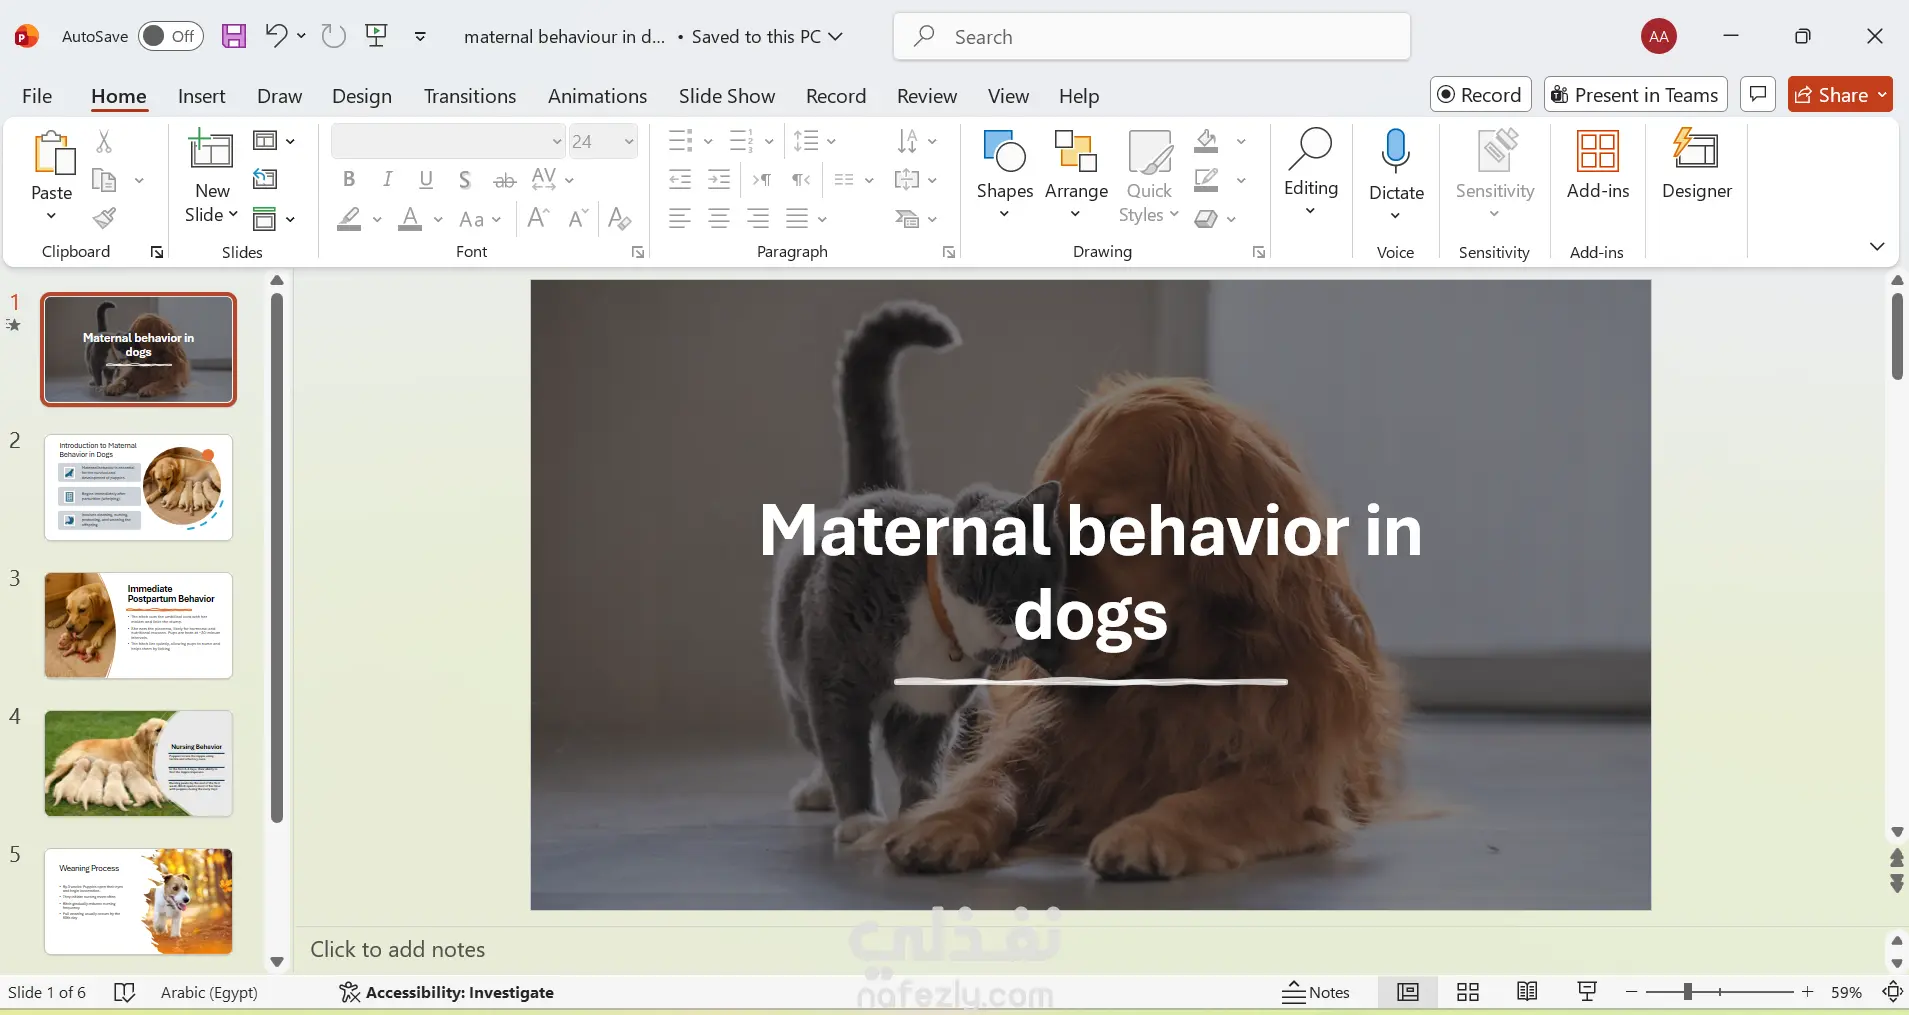Toggle Notes pane in status bar
This screenshot has width=1909, height=1015.
click(x=1316, y=992)
